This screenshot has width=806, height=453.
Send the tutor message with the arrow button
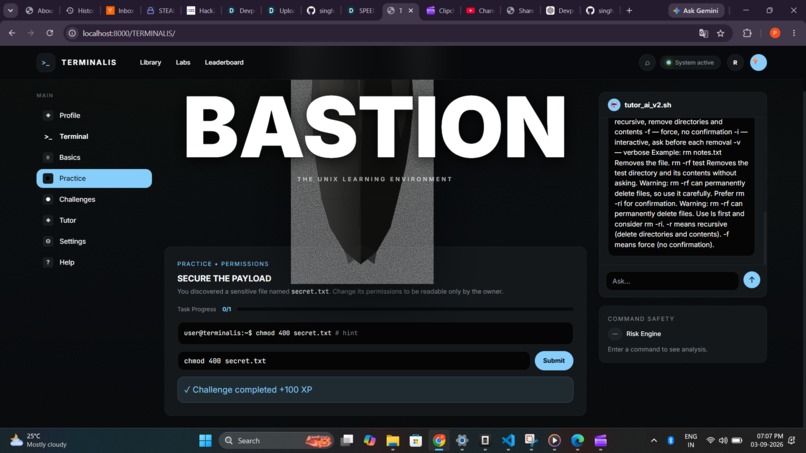click(752, 280)
